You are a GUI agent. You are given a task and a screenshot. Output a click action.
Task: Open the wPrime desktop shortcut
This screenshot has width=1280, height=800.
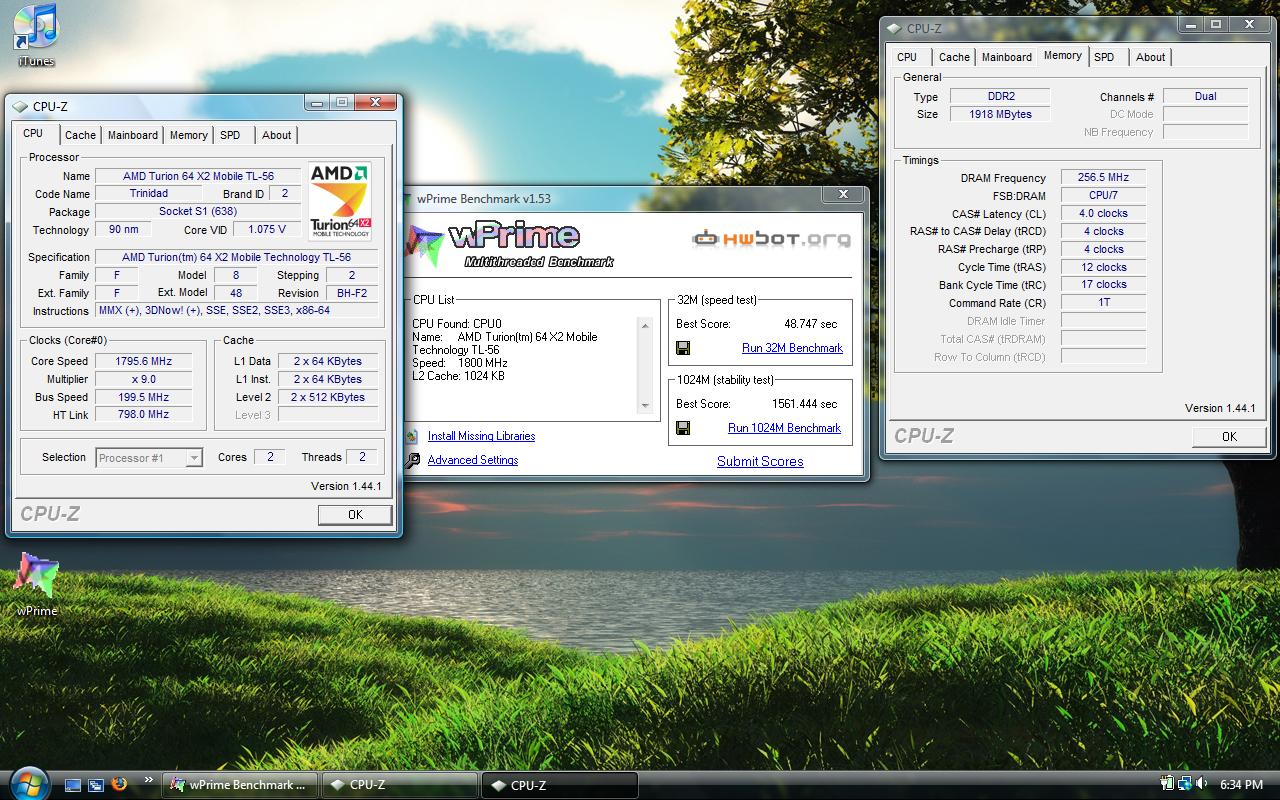point(36,585)
